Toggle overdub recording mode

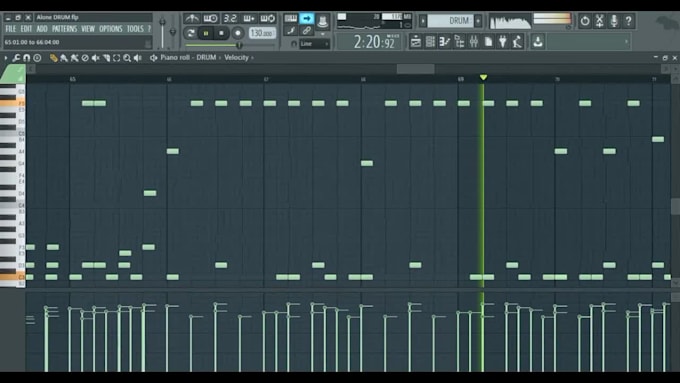[249, 18]
